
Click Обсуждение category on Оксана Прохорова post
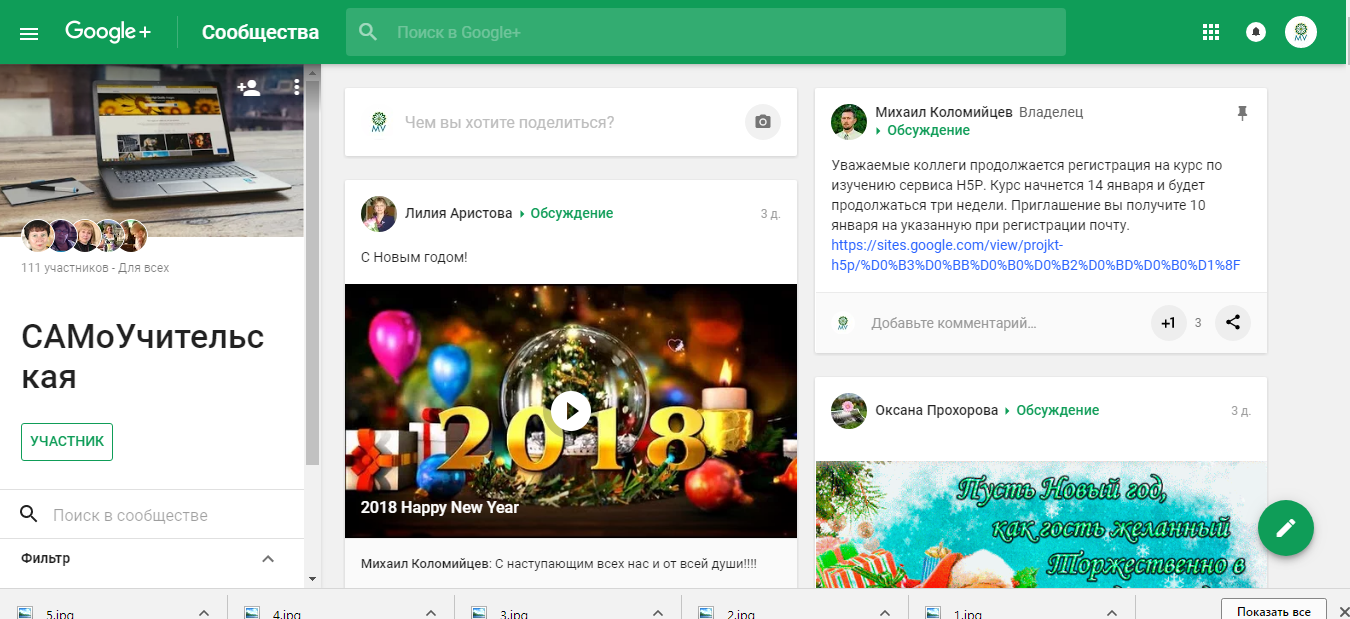1058,410
